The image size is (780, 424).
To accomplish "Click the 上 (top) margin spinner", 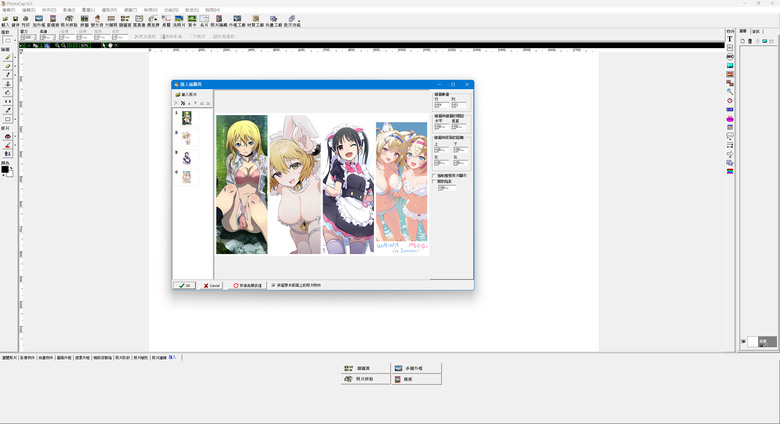I will (442, 149).
